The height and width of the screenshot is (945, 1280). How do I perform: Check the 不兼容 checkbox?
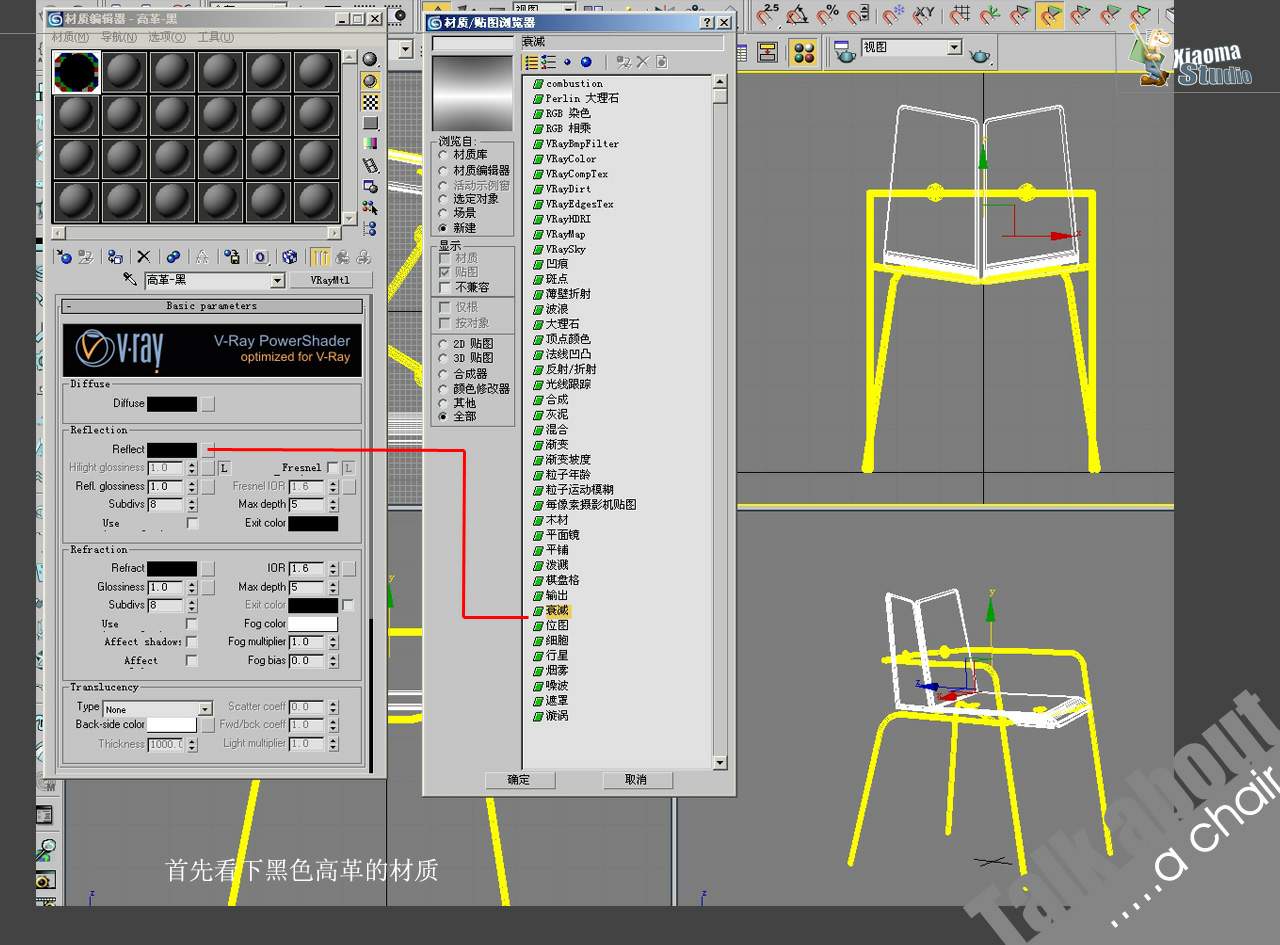point(445,287)
